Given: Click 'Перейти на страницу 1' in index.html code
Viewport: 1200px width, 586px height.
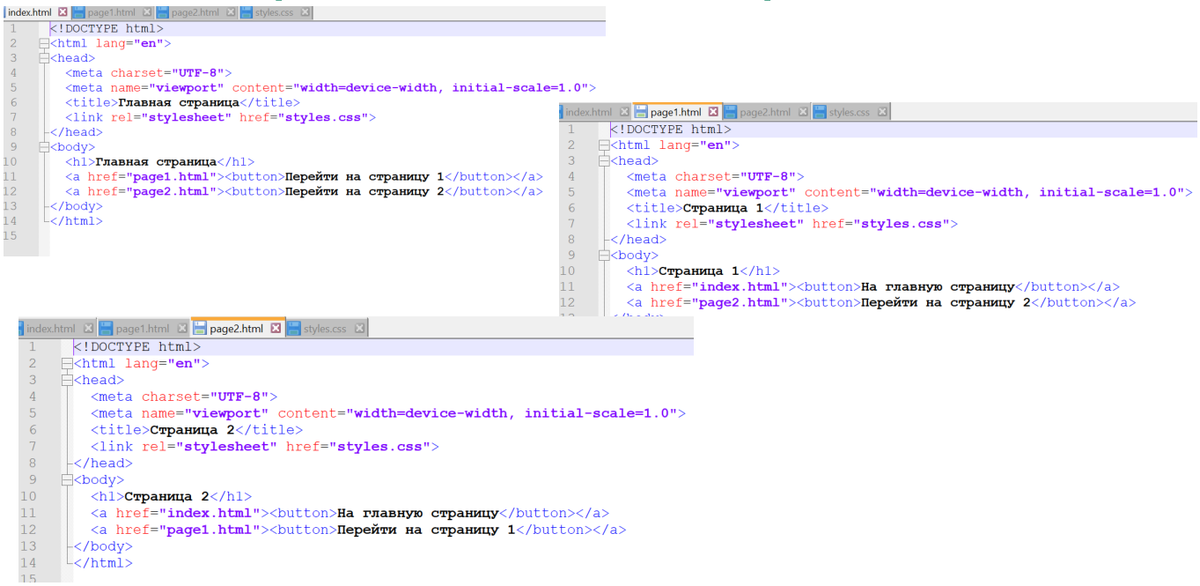Looking at the screenshot, I should [364, 176].
